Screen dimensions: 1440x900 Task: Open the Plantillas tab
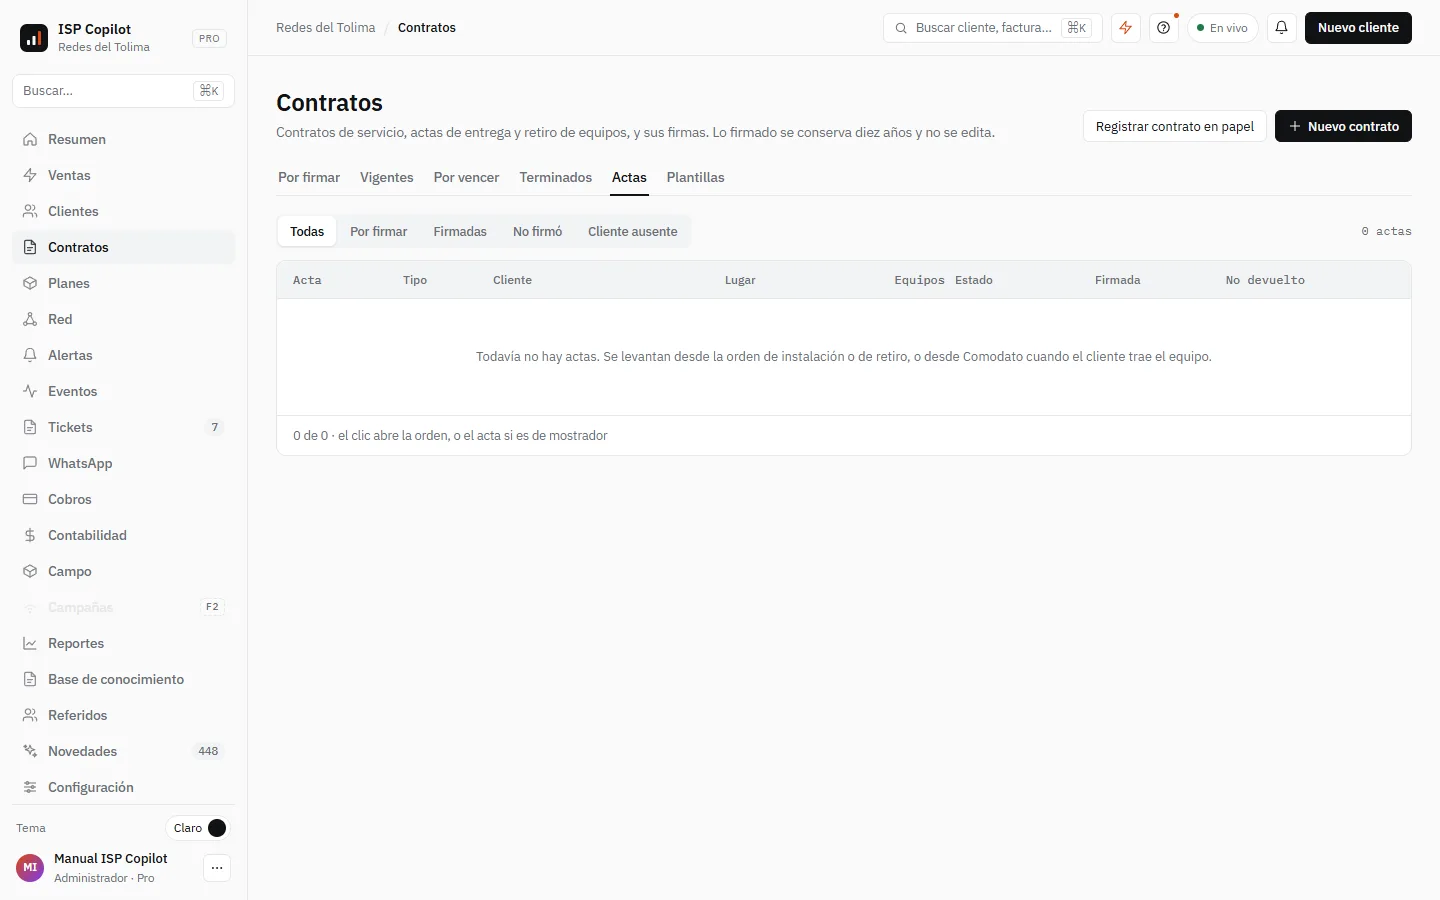point(696,178)
